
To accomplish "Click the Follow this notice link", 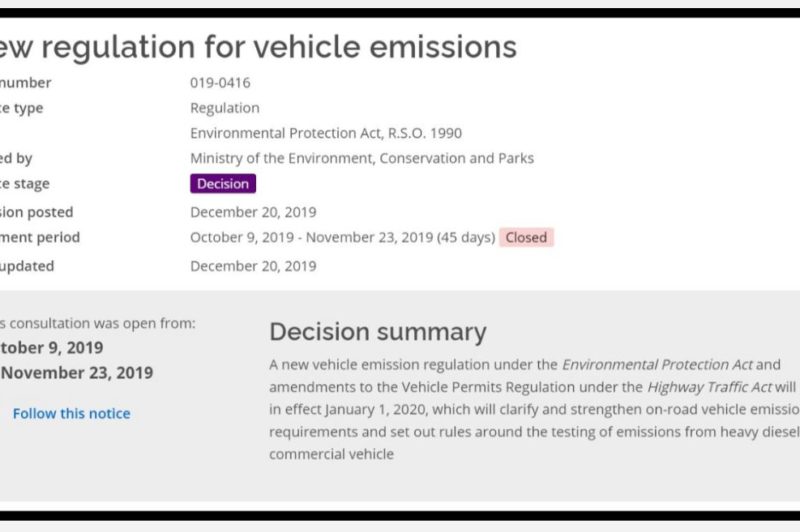I will coord(71,413).
